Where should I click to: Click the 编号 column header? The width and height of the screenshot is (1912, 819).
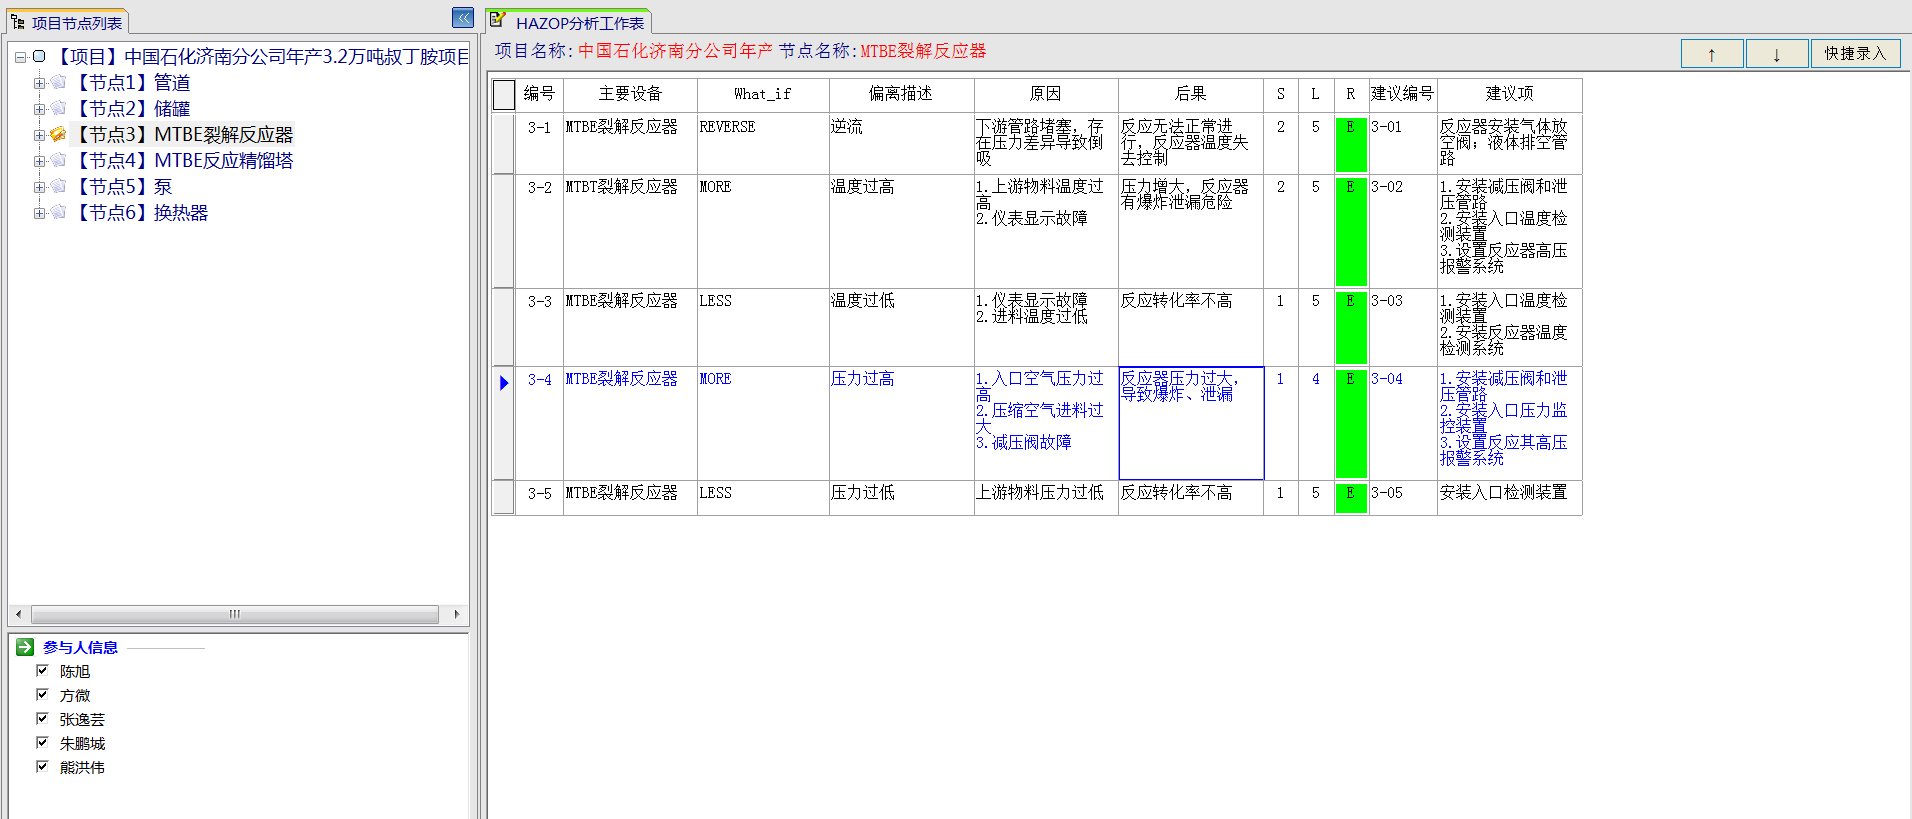(x=539, y=95)
